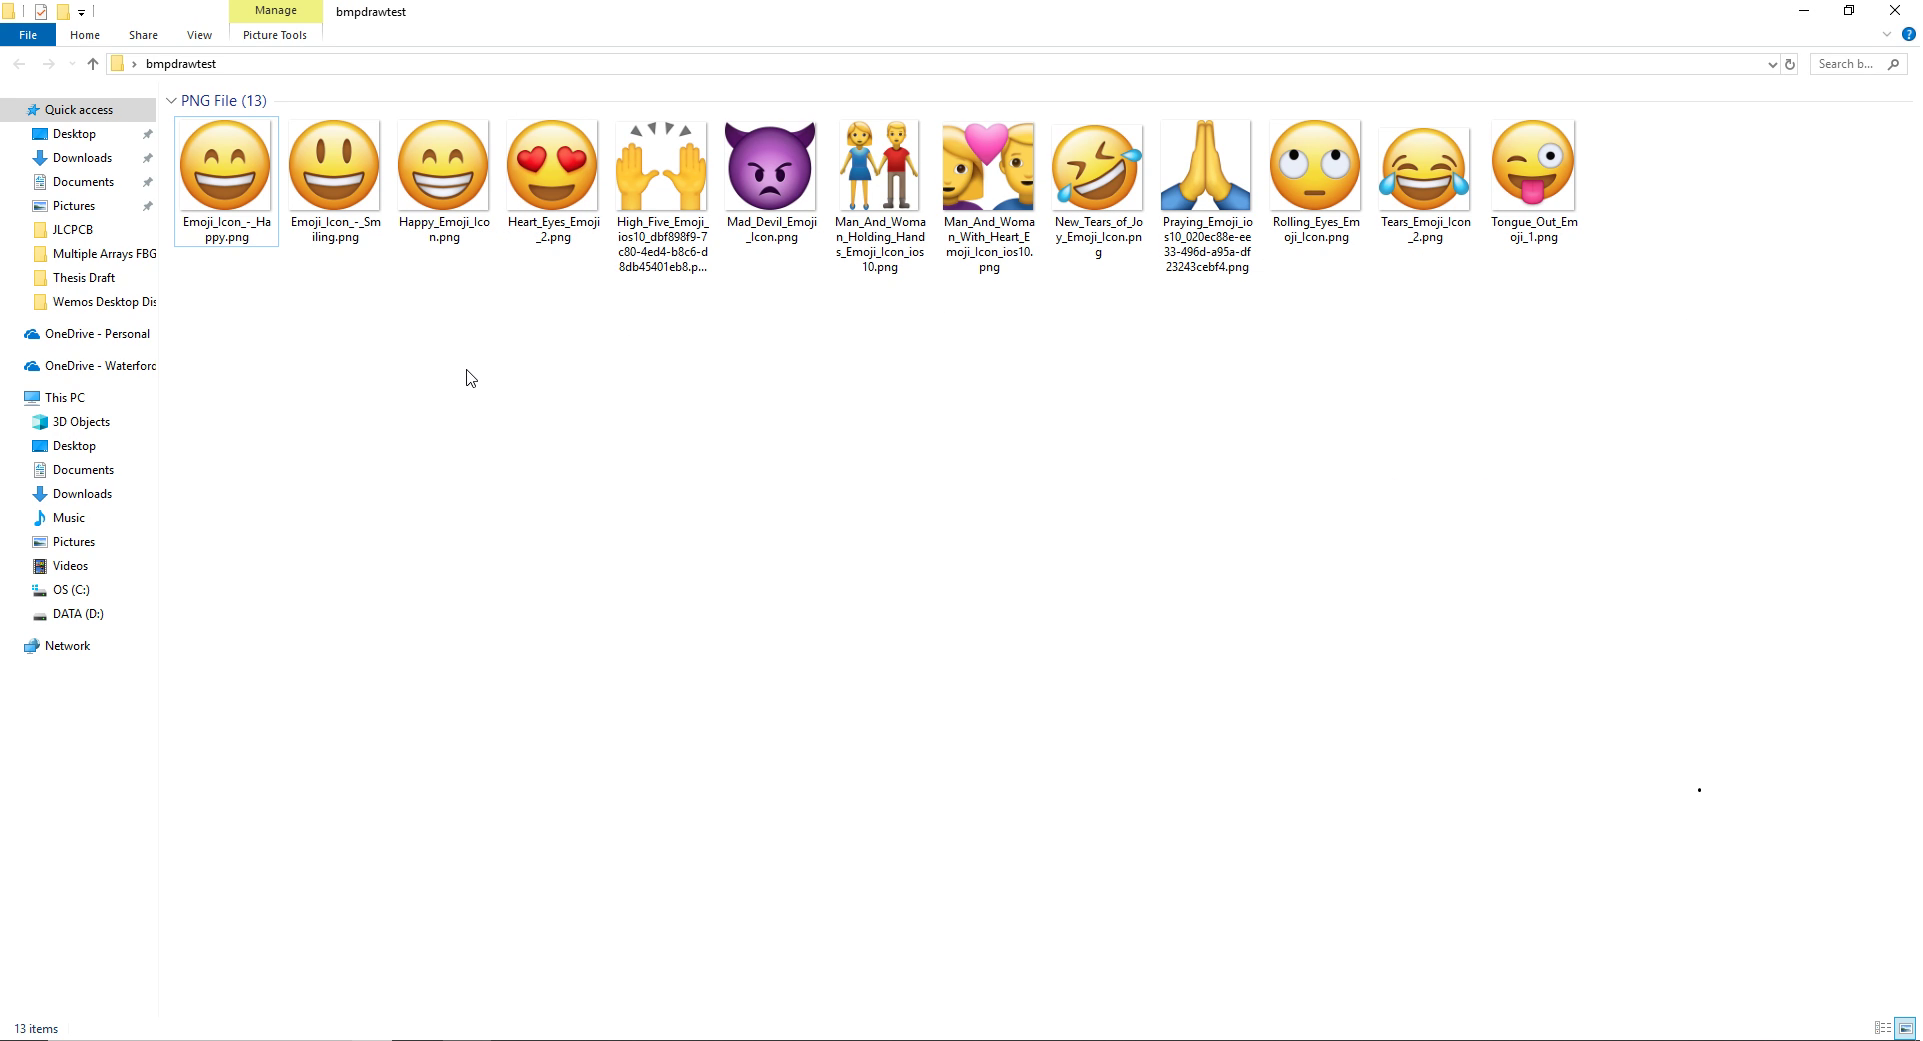Select This PC in navigation pane

click(x=65, y=398)
